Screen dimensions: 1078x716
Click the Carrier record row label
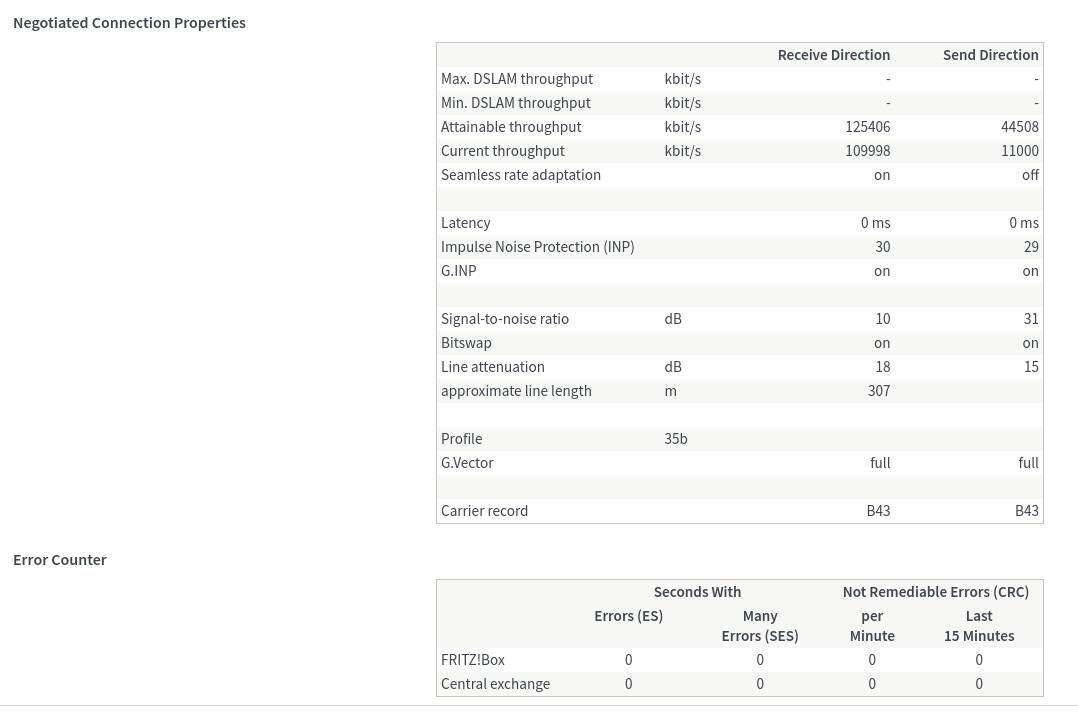[484, 511]
